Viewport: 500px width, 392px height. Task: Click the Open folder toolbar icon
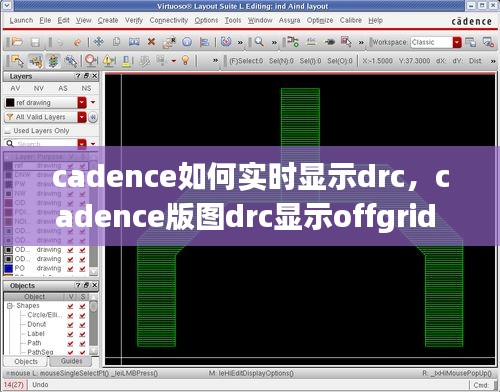pos(16,42)
